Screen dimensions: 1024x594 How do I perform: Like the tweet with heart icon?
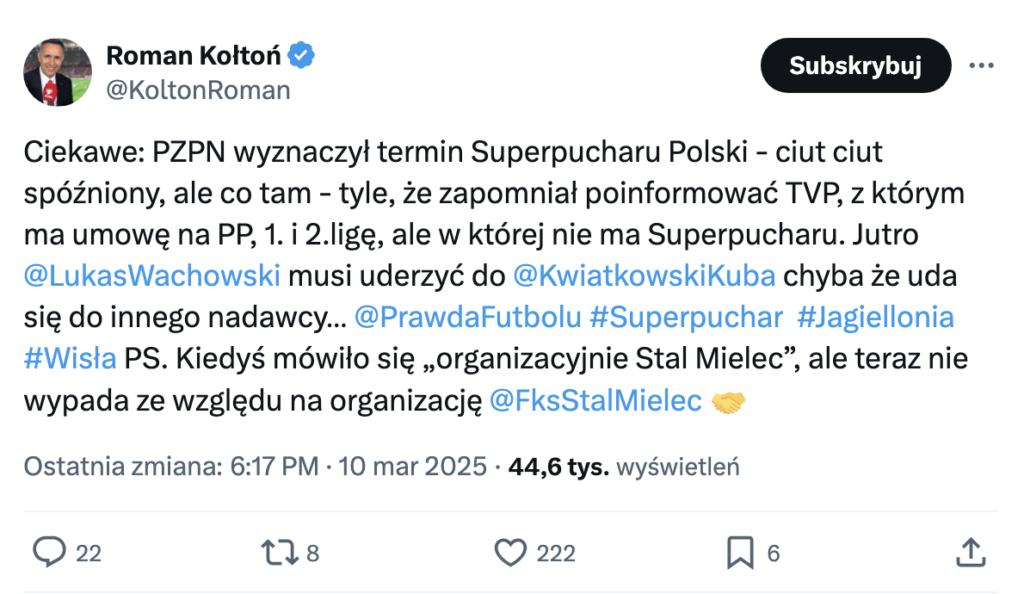pos(511,551)
